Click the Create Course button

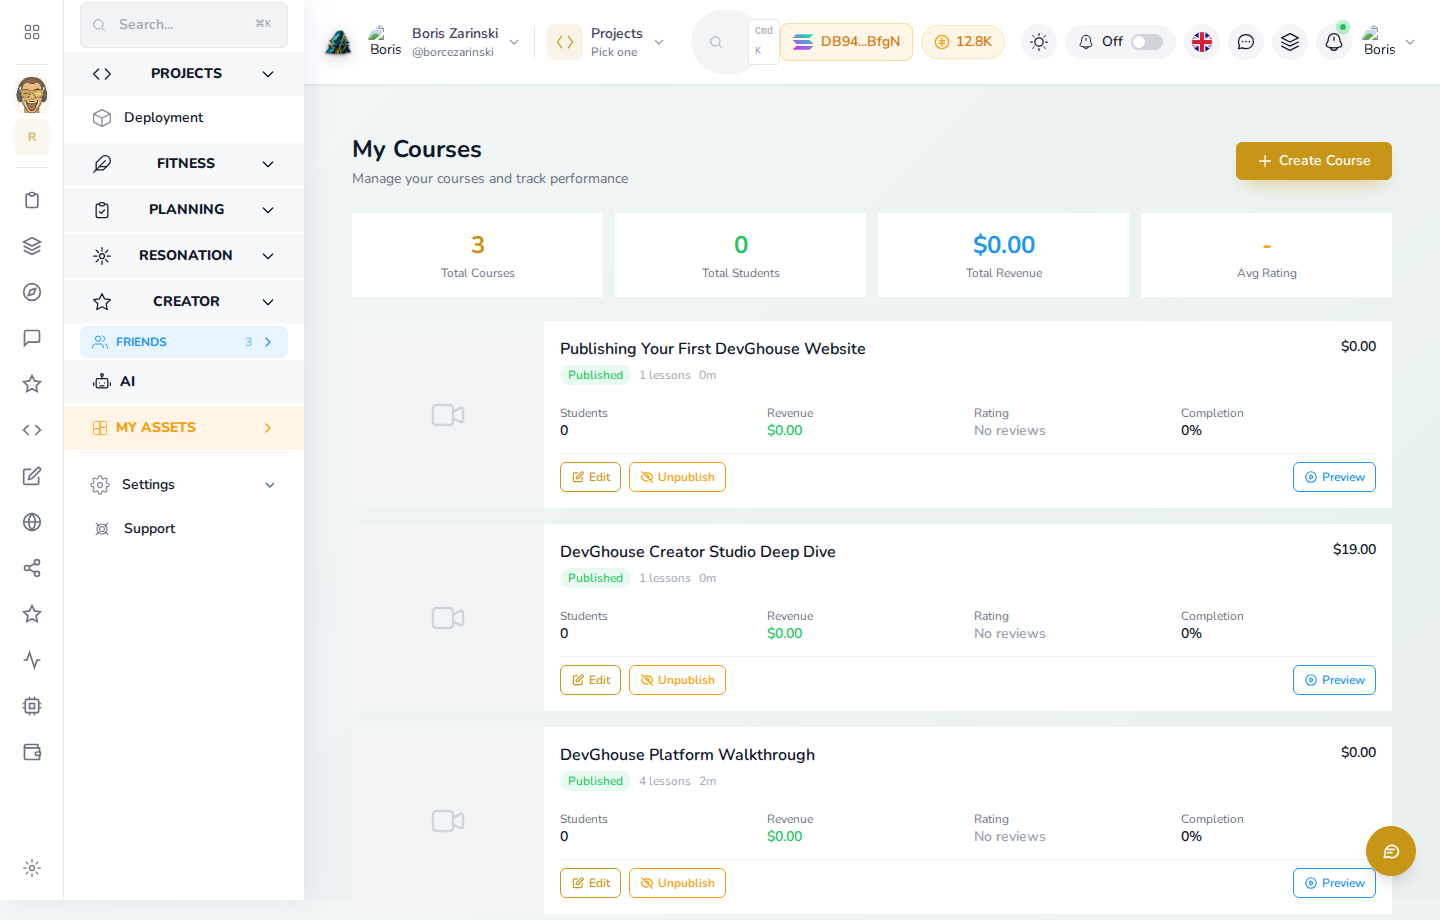1314,161
